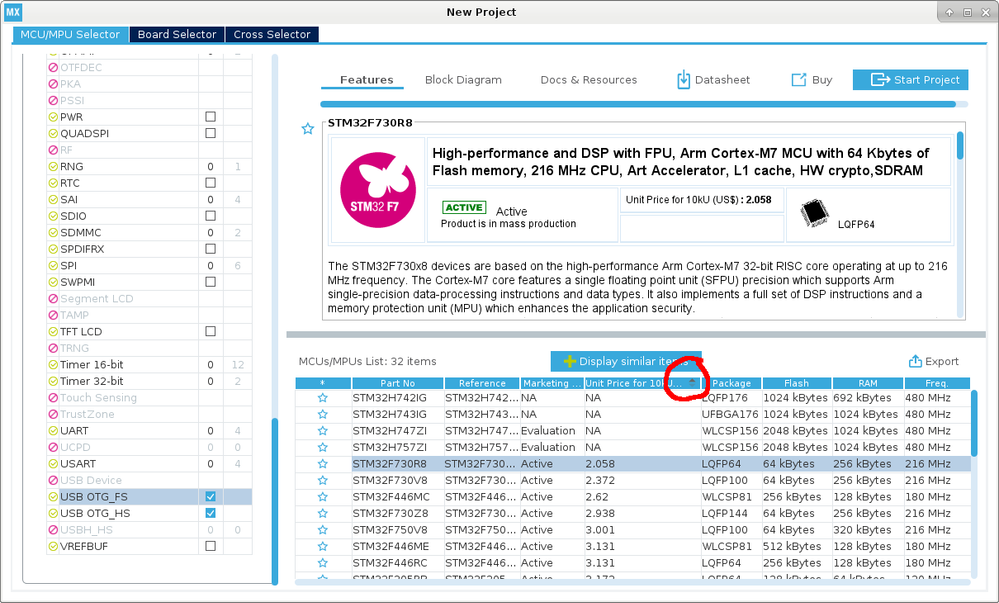
Task: Click the VREFBUF green check icon
Action: point(53,546)
